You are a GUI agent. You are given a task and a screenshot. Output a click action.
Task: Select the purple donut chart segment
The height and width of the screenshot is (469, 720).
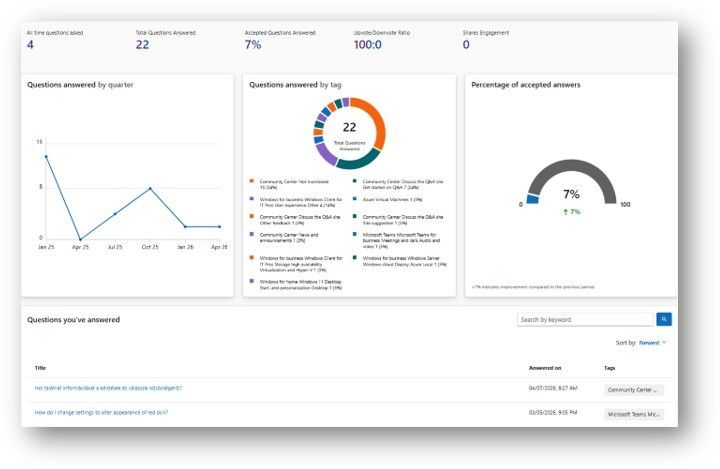(326, 154)
